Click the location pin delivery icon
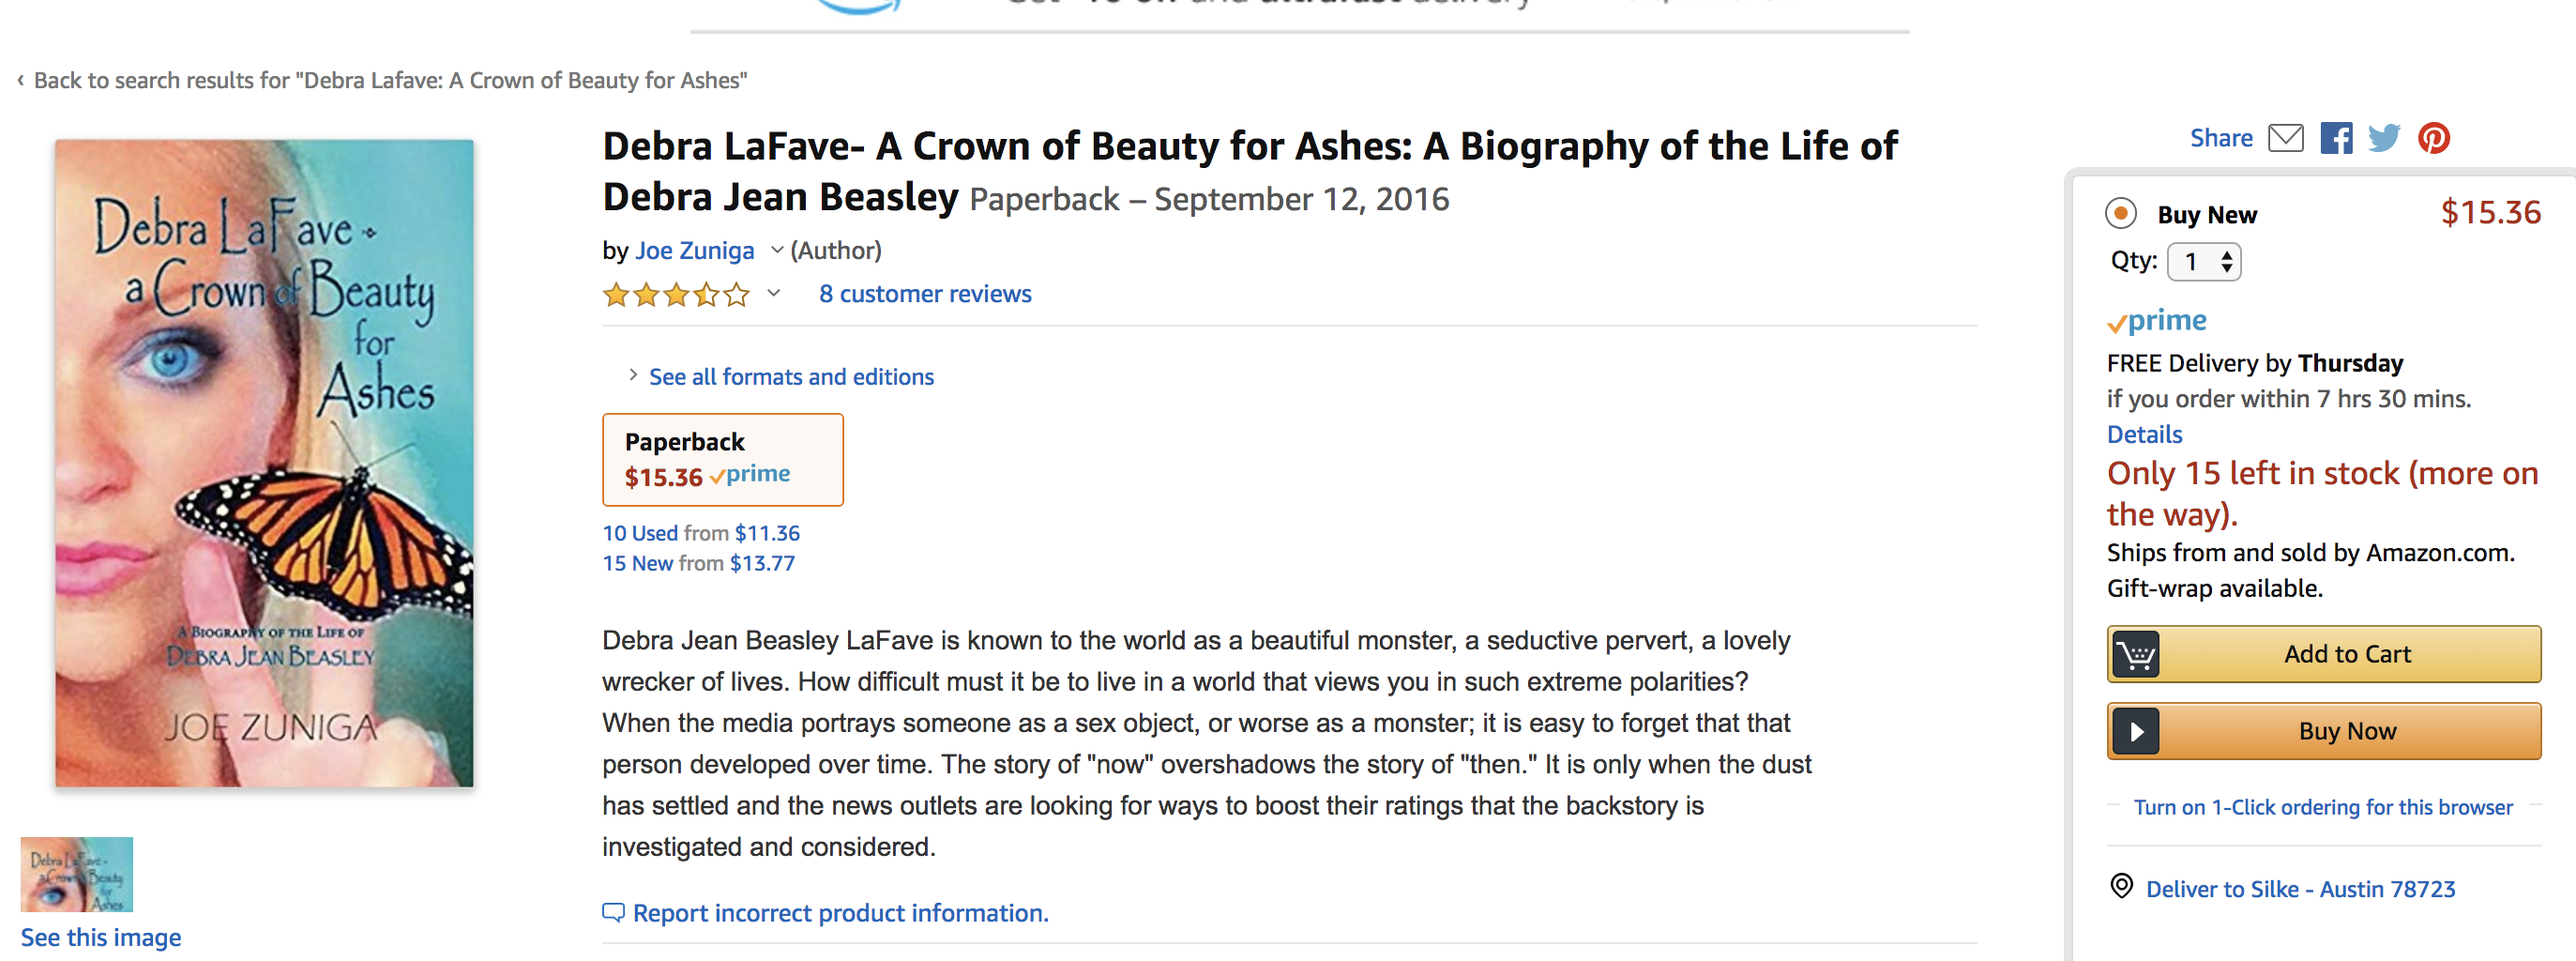 click(2121, 886)
